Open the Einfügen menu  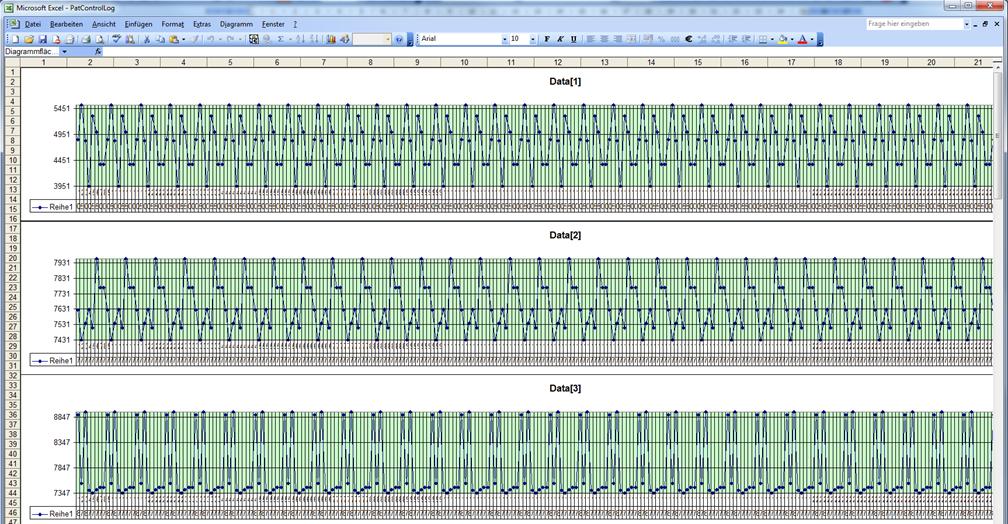138,24
